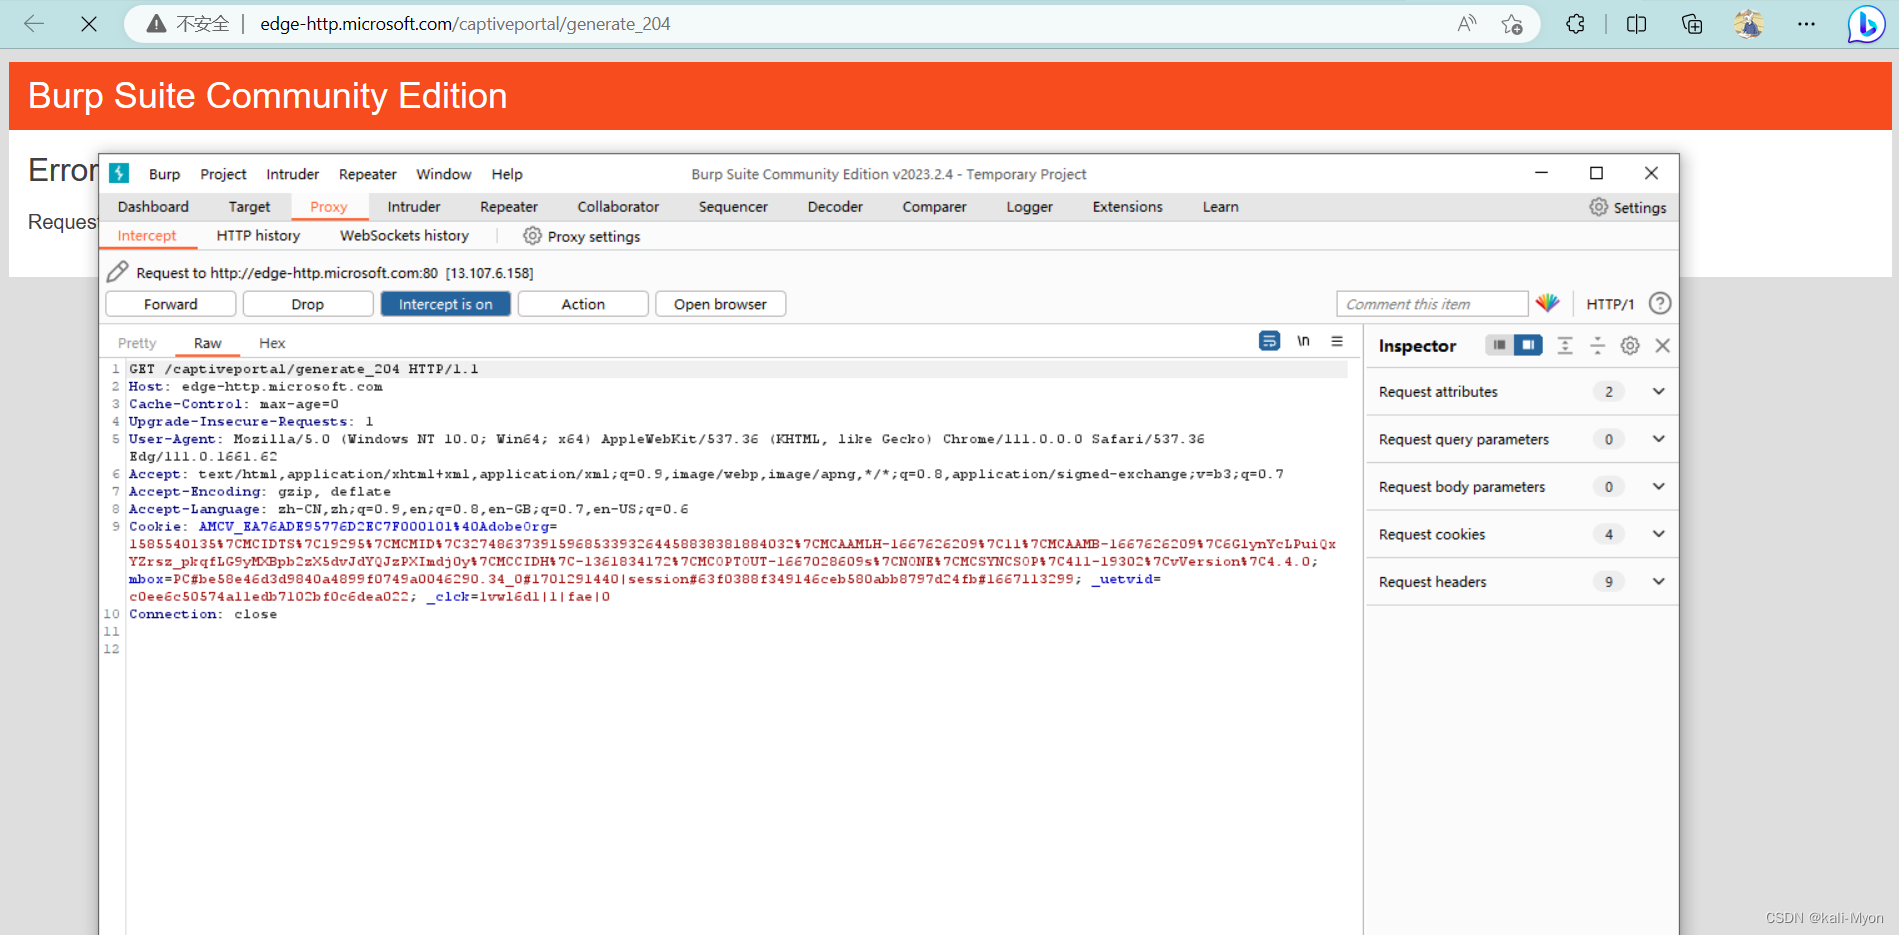Select the Pretty view tab
This screenshot has height=935, width=1899.
137,343
